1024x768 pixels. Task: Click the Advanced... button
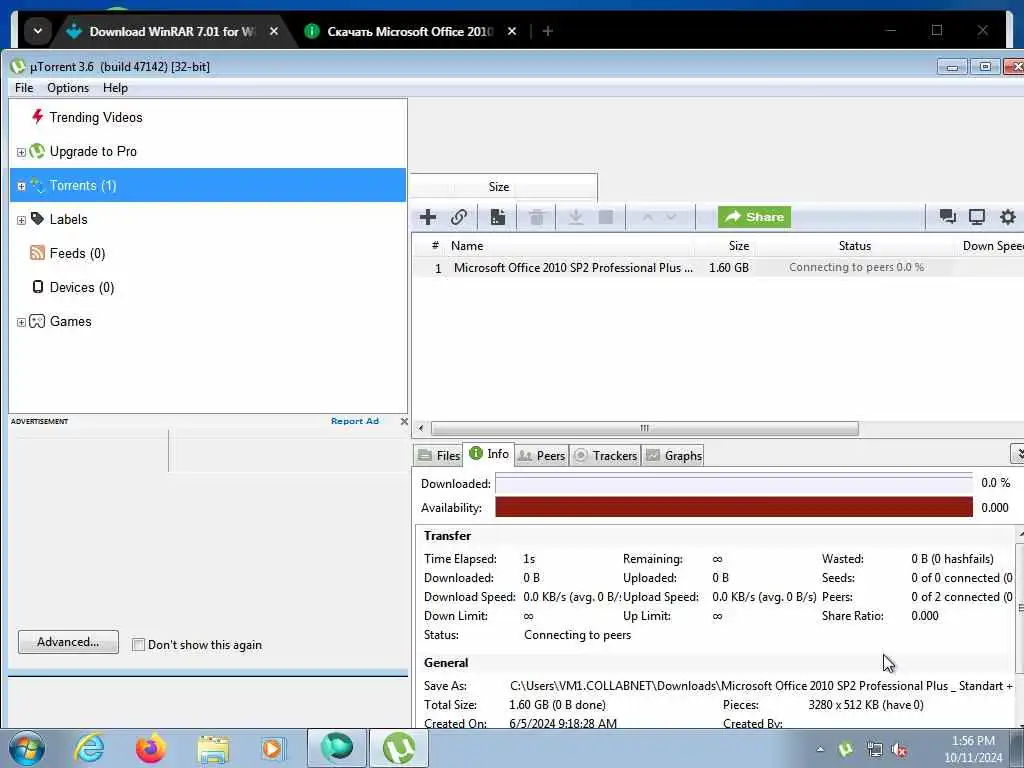click(x=68, y=642)
